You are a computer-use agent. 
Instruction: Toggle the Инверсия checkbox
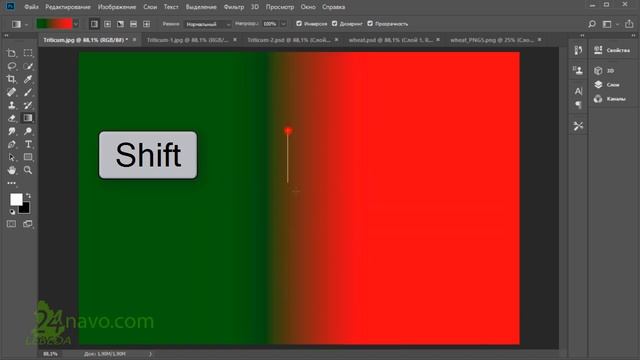tap(299, 24)
